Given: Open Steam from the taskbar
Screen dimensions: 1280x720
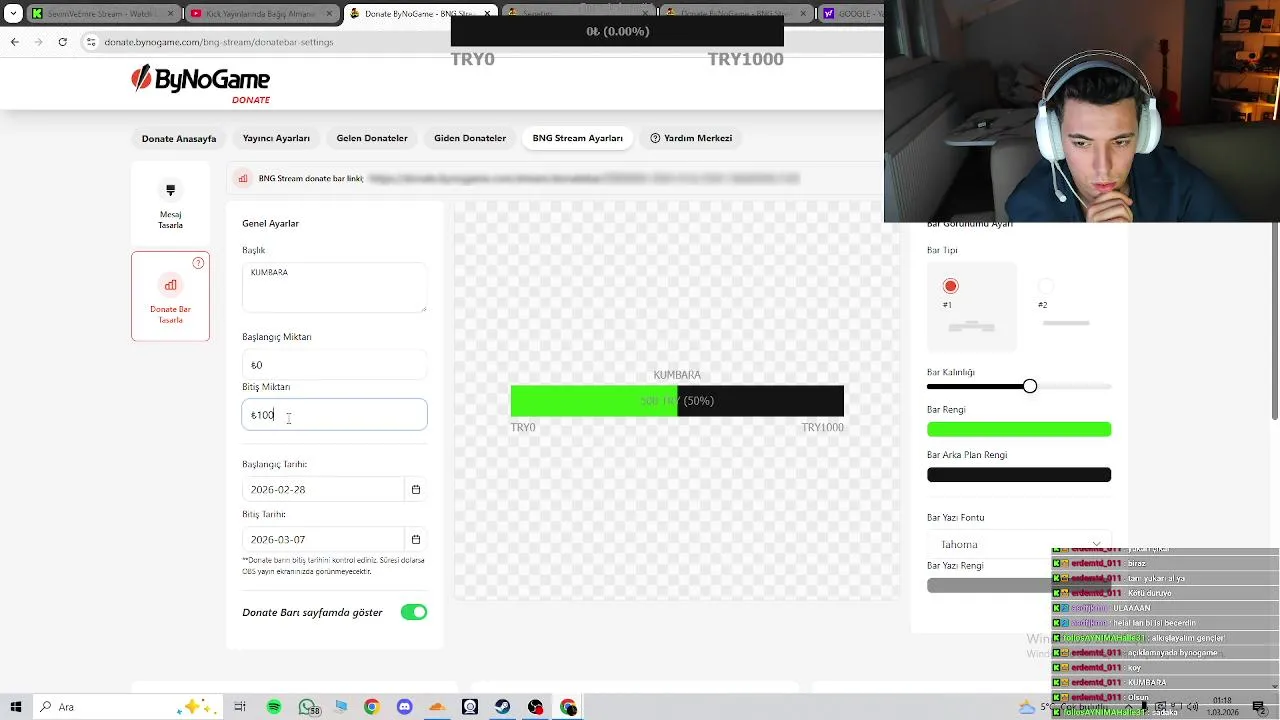Looking at the screenshot, I should (502, 707).
